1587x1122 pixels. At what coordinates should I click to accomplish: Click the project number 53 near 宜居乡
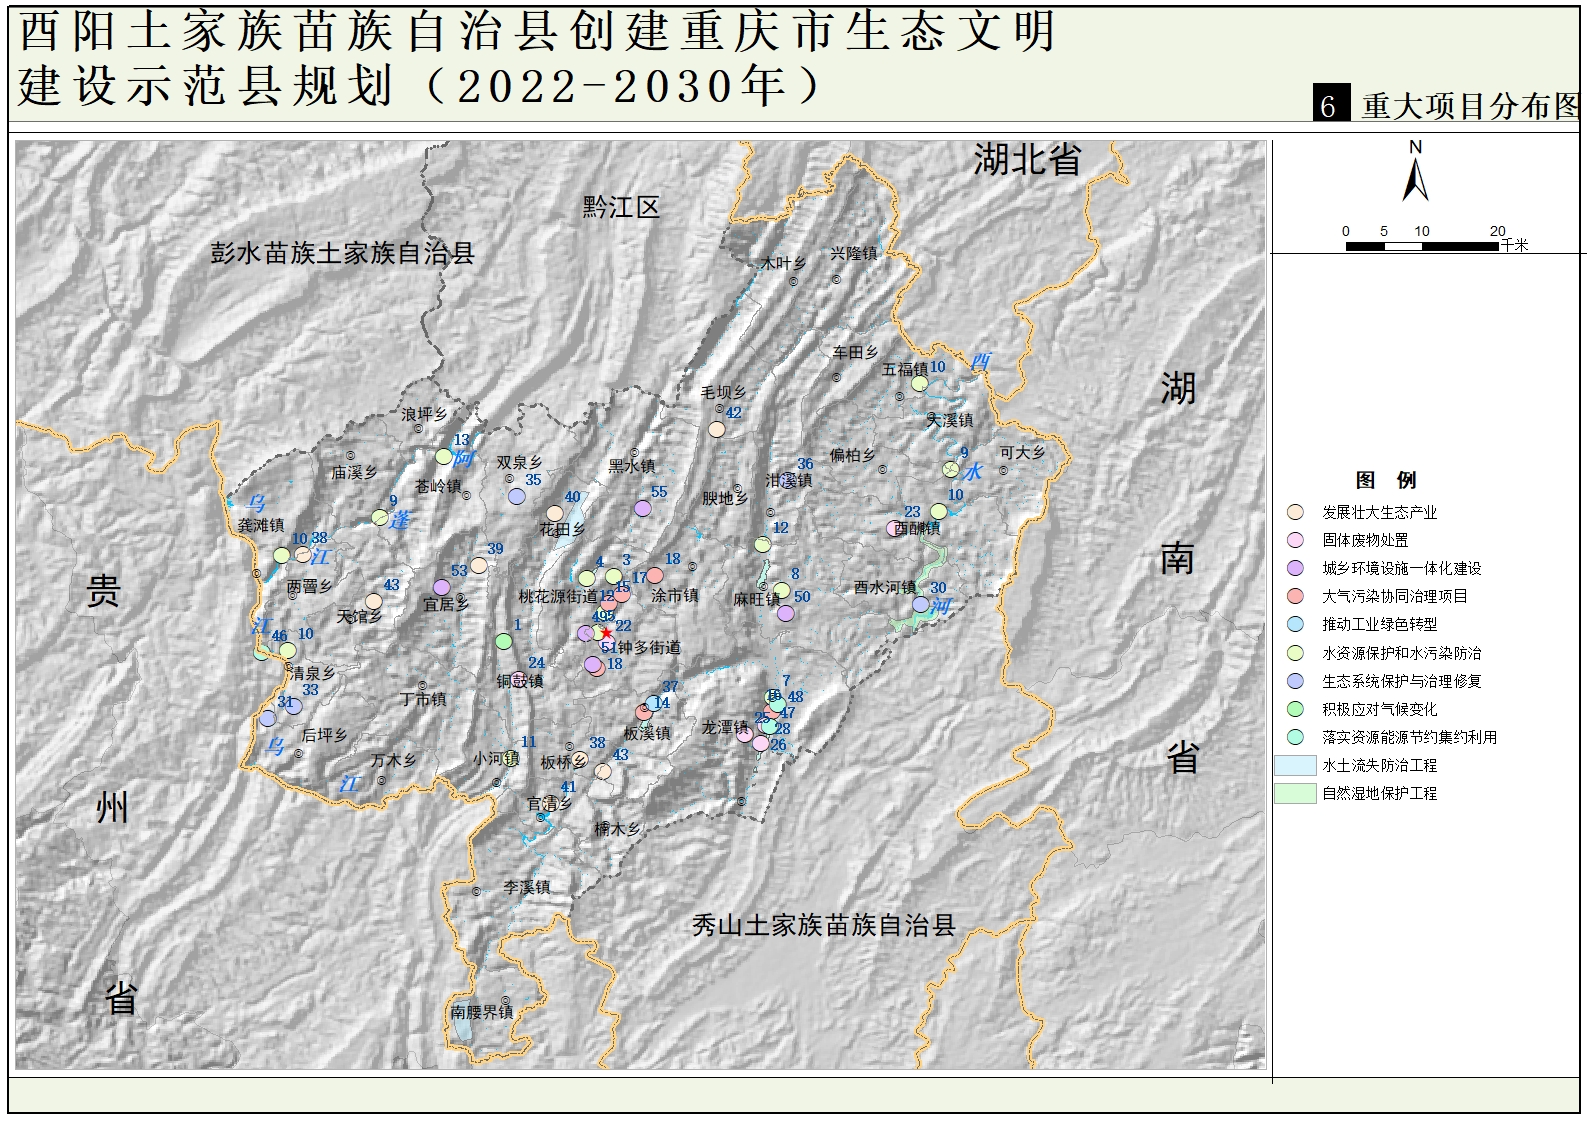[x=459, y=571]
